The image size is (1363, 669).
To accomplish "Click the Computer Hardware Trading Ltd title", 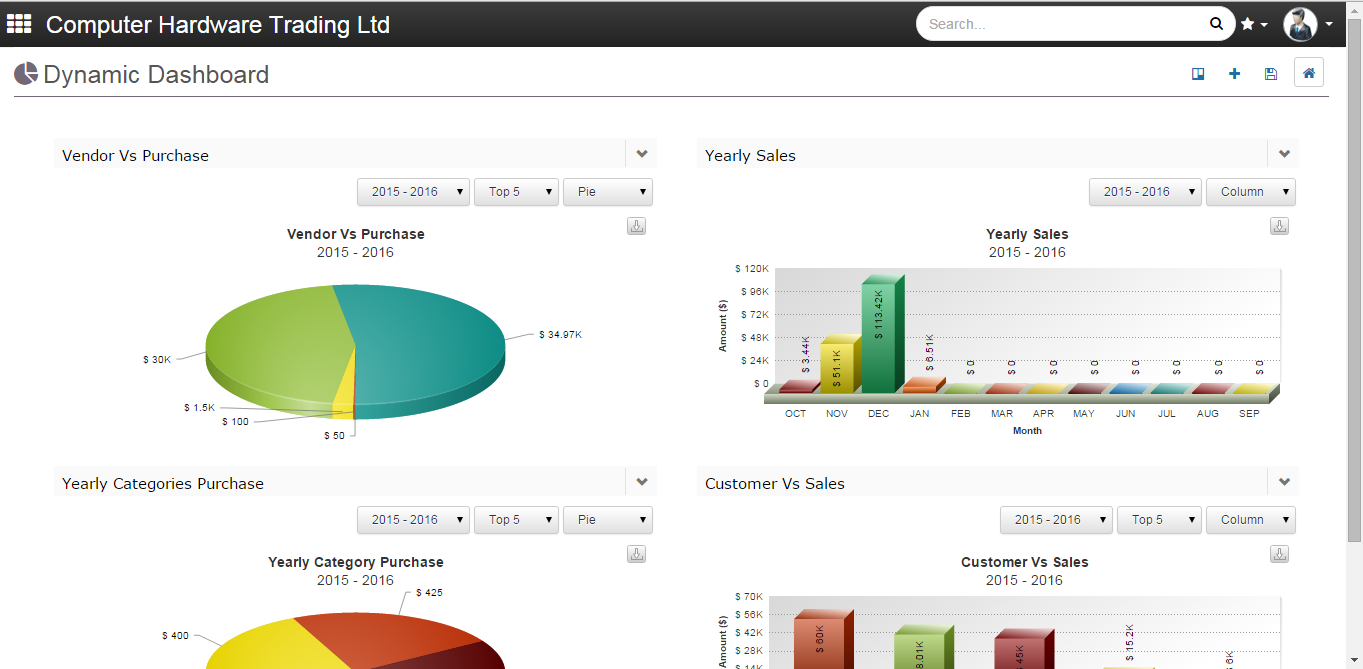I will [x=218, y=25].
